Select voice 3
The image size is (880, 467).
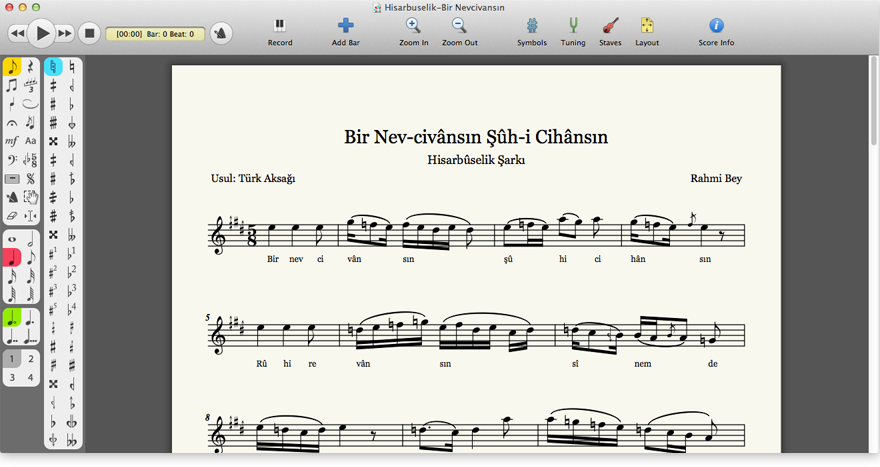click(x=12, y=377)
